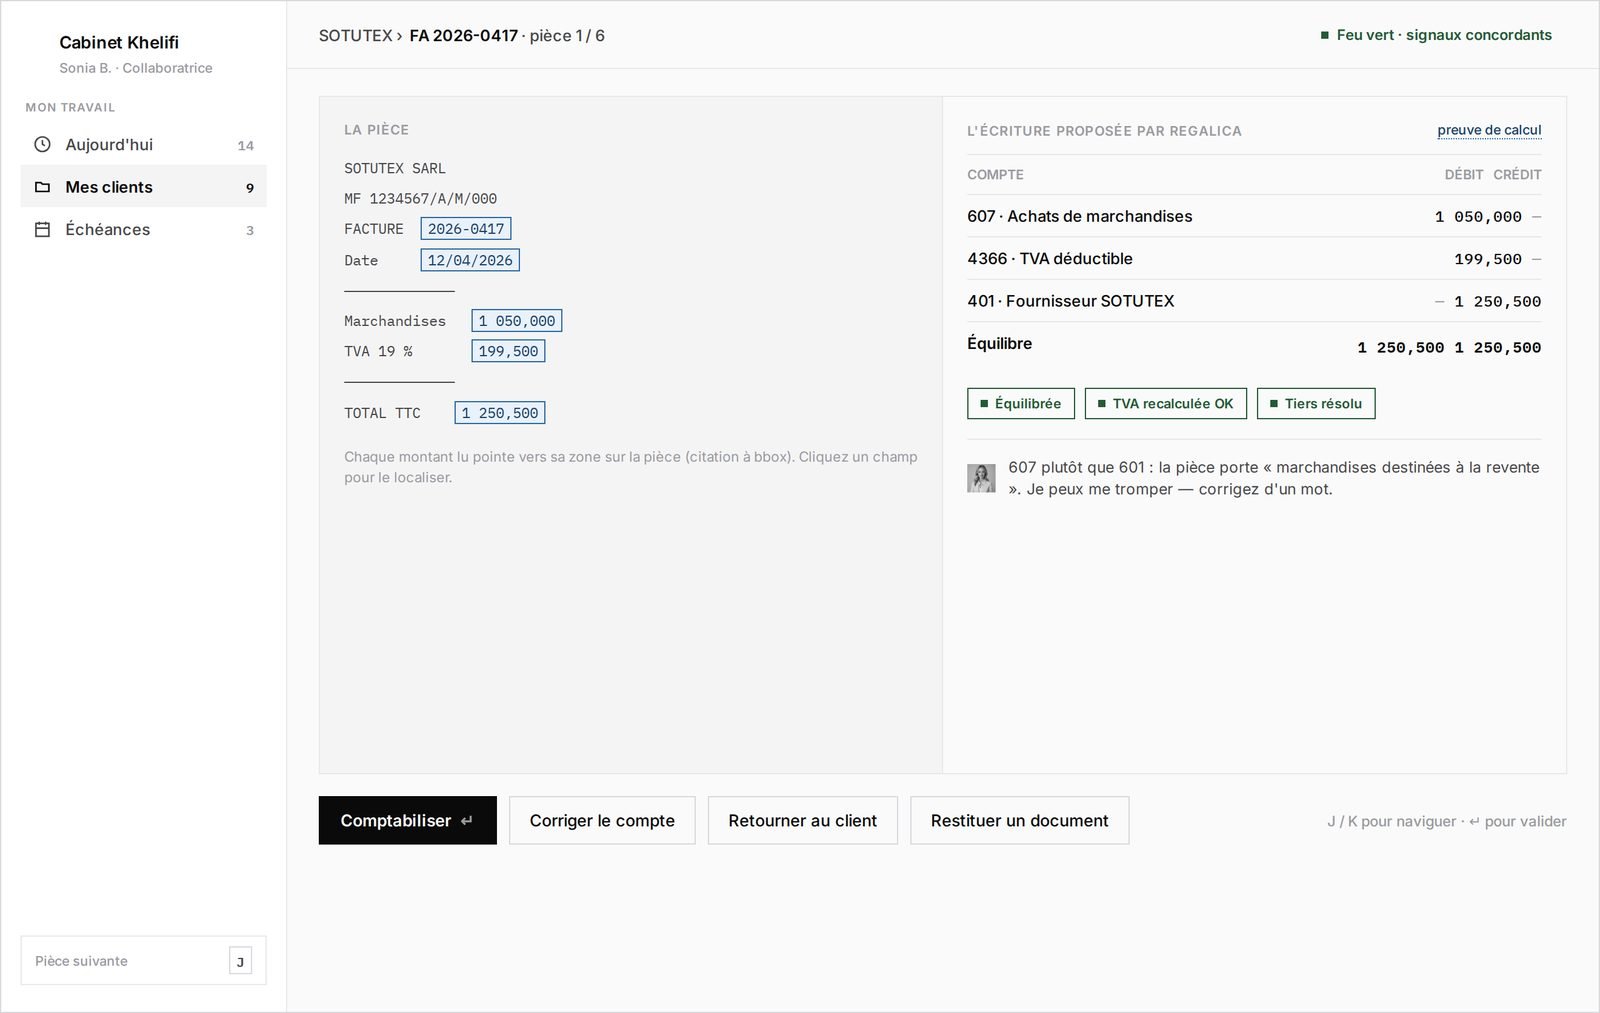Open Mes clients section
1600x1013 pixels.
coord(144,187)
